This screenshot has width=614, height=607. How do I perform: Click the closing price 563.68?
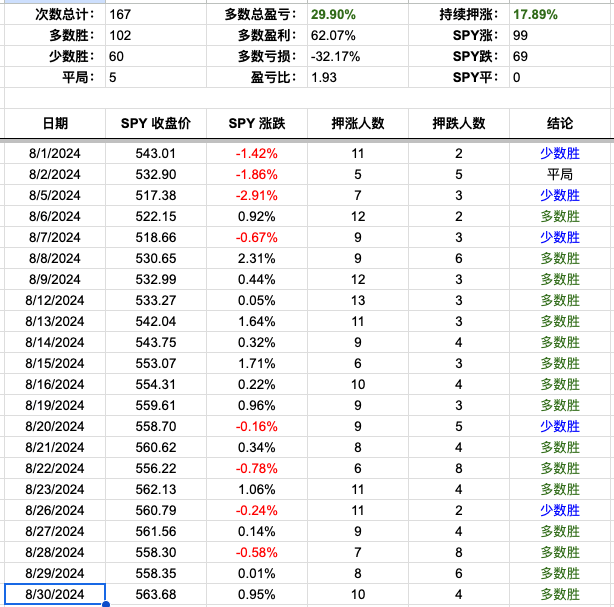tap(156, 594)
